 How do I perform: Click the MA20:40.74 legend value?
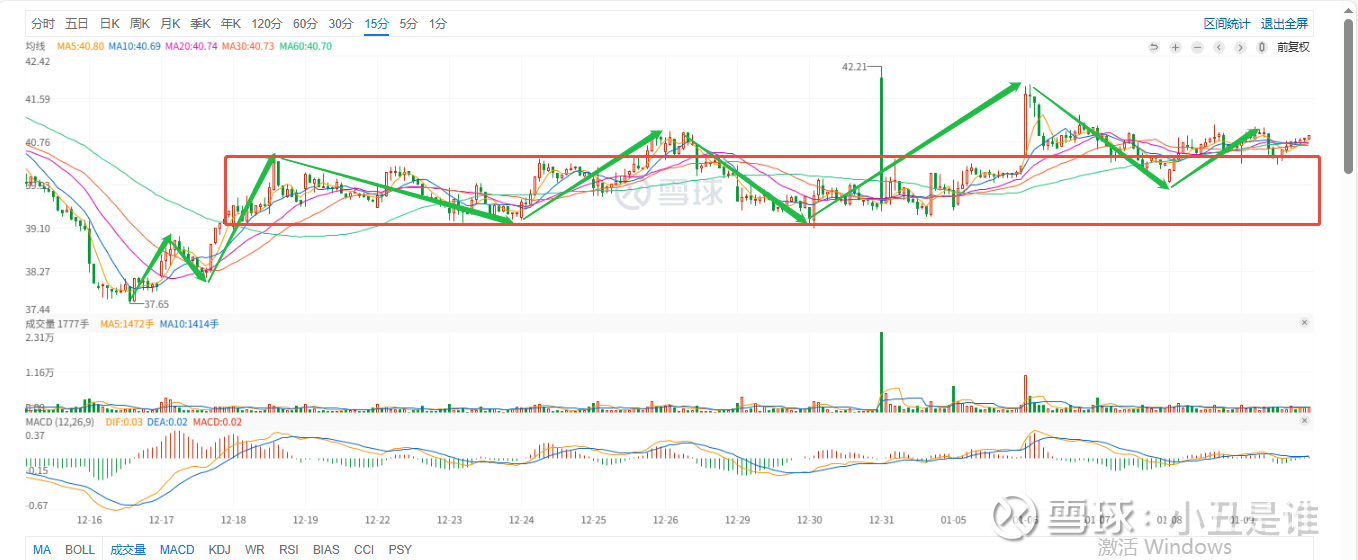click(191, 47)
